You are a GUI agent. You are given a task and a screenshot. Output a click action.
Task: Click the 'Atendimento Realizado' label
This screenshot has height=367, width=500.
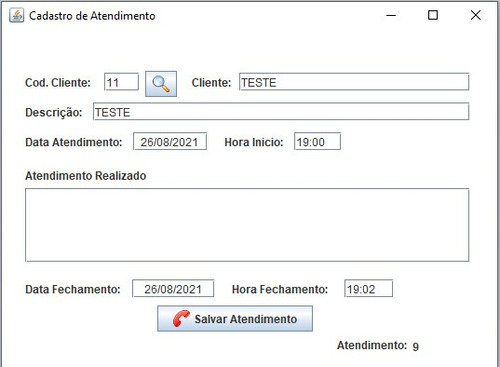(86, 176)
